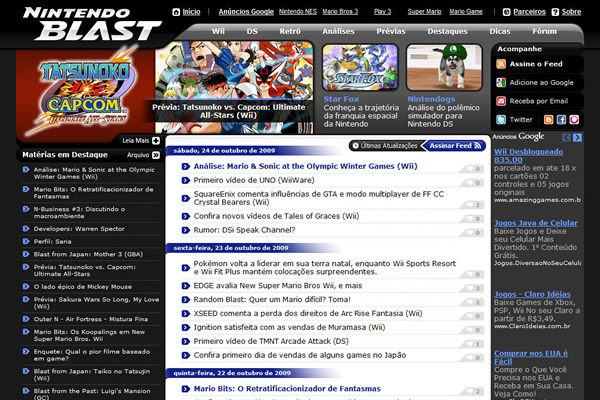
Task: Click the Tatsunoko vs. Capcom banner artwork
Action: [x=234, y=87]
